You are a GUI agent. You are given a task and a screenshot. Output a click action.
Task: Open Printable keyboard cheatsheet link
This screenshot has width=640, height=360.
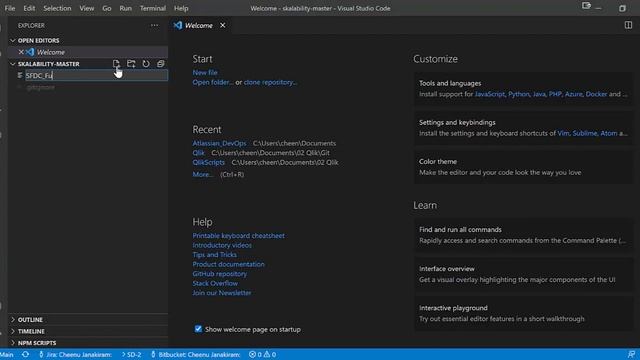click(x=238, y=236)
